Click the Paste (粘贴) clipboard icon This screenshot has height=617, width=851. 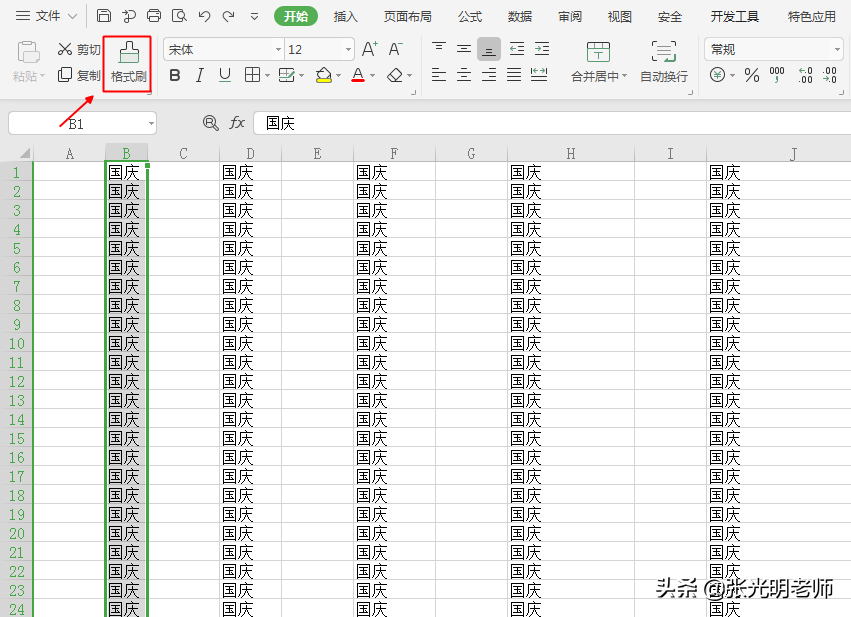coord(28,53)
